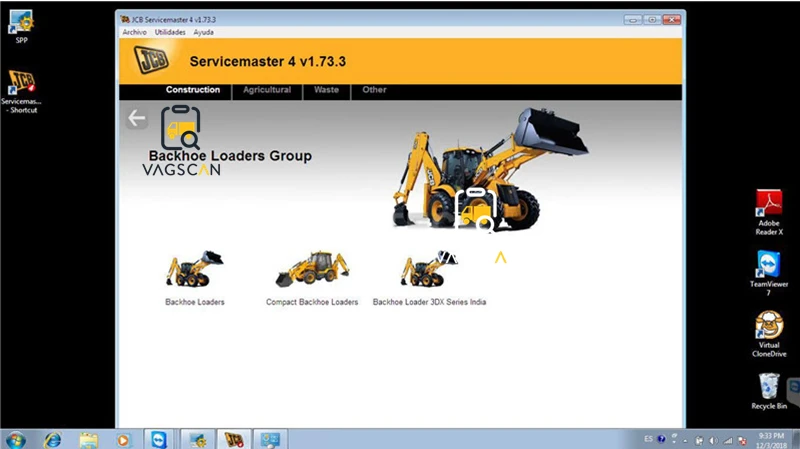Select the Virtual CloneDrive desktop icon
800x449 pixels.
click(769, 334)
